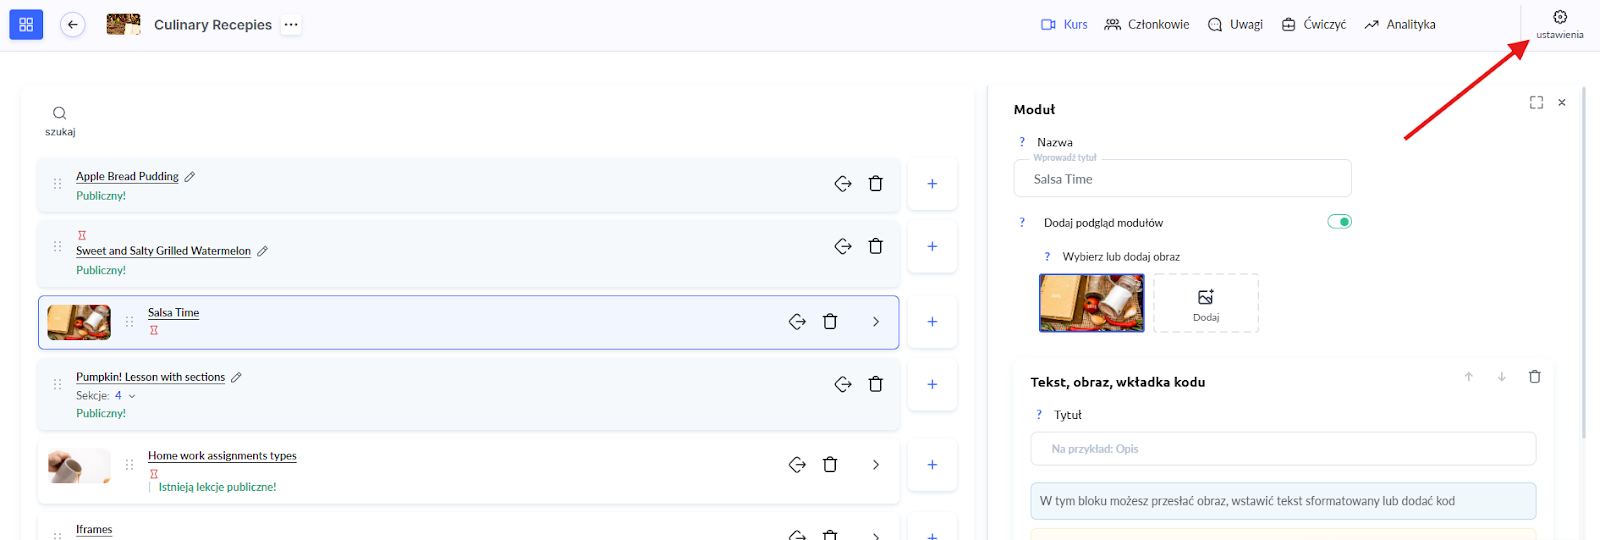Delete the Apple Bread Pudding lesson
Image resolution: width=1600 pixels, height=540 pixels.
pyautogui.click(x=875, y=184)
